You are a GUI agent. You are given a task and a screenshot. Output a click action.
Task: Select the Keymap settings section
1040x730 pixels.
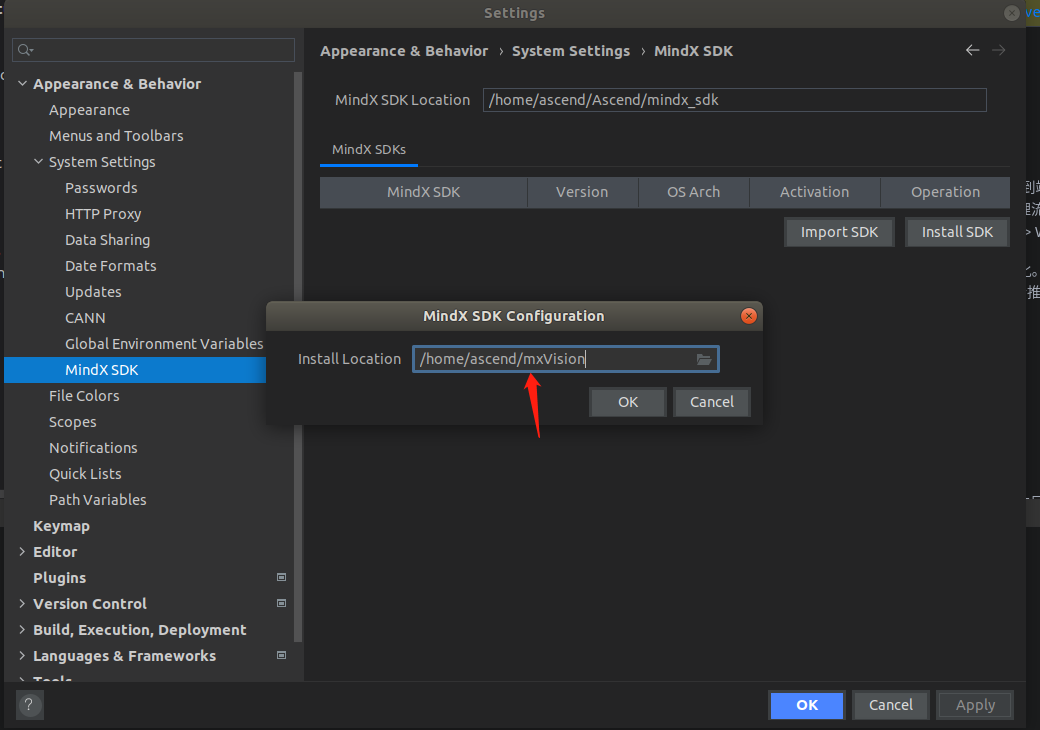tap(61, 526)
